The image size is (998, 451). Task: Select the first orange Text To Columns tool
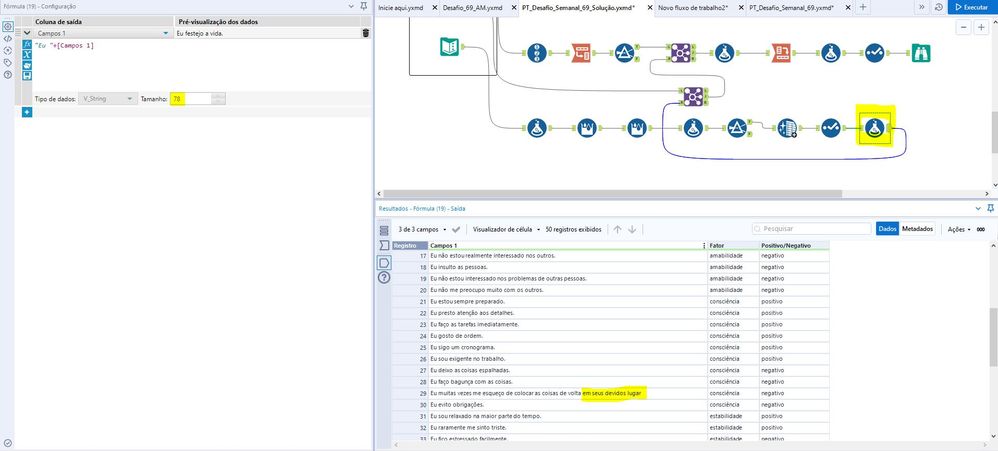pyautogui.click(x=581, y=53)
